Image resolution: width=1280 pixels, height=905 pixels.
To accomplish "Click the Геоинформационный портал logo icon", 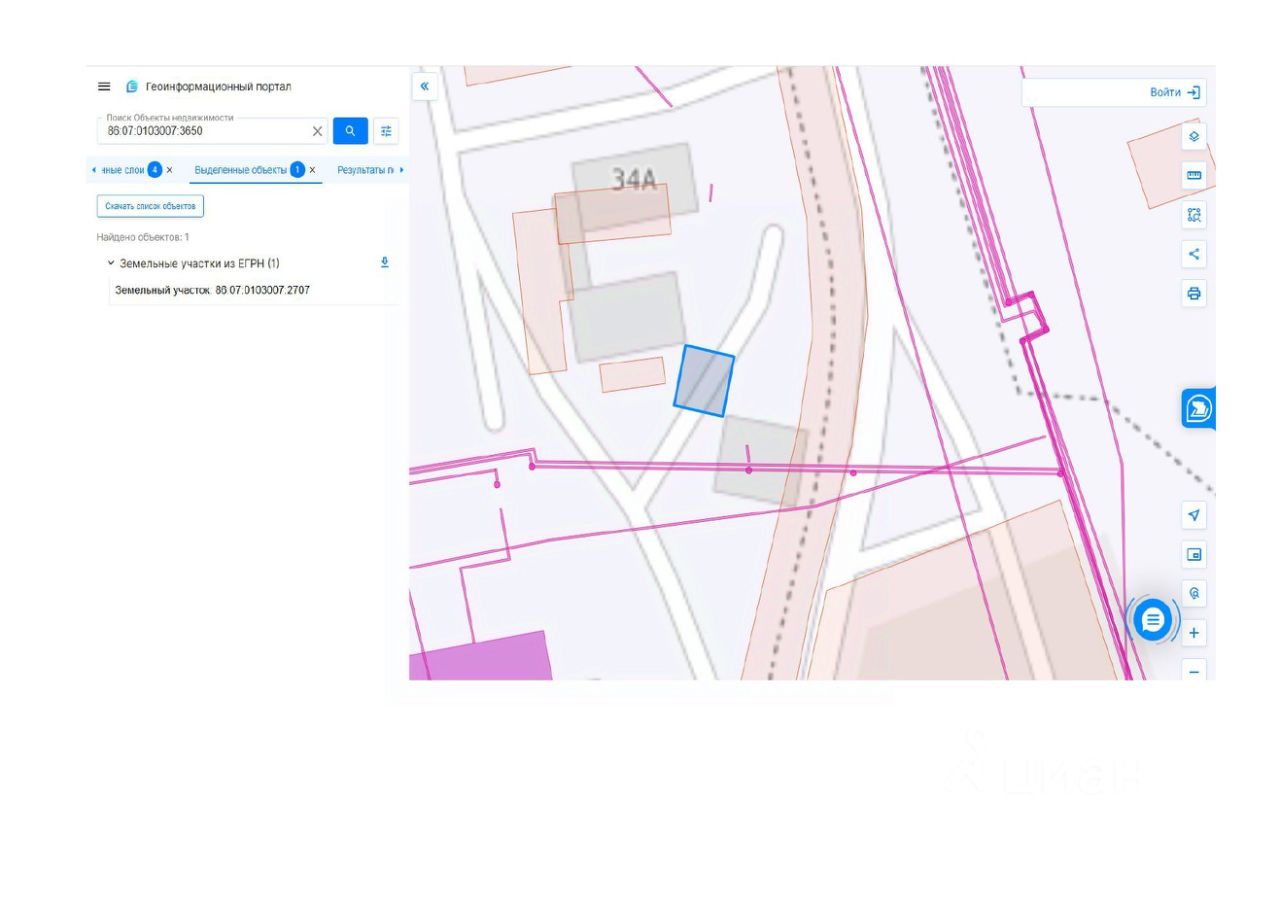I will (132, 87).
